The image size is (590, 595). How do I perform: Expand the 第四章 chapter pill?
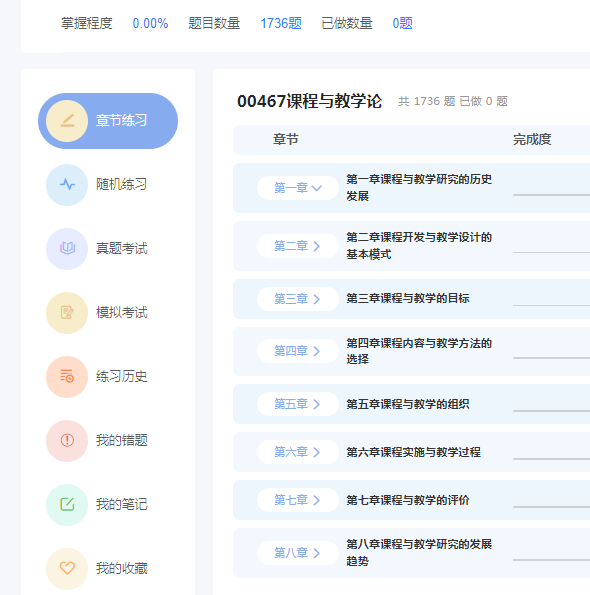tap(298, 351)
